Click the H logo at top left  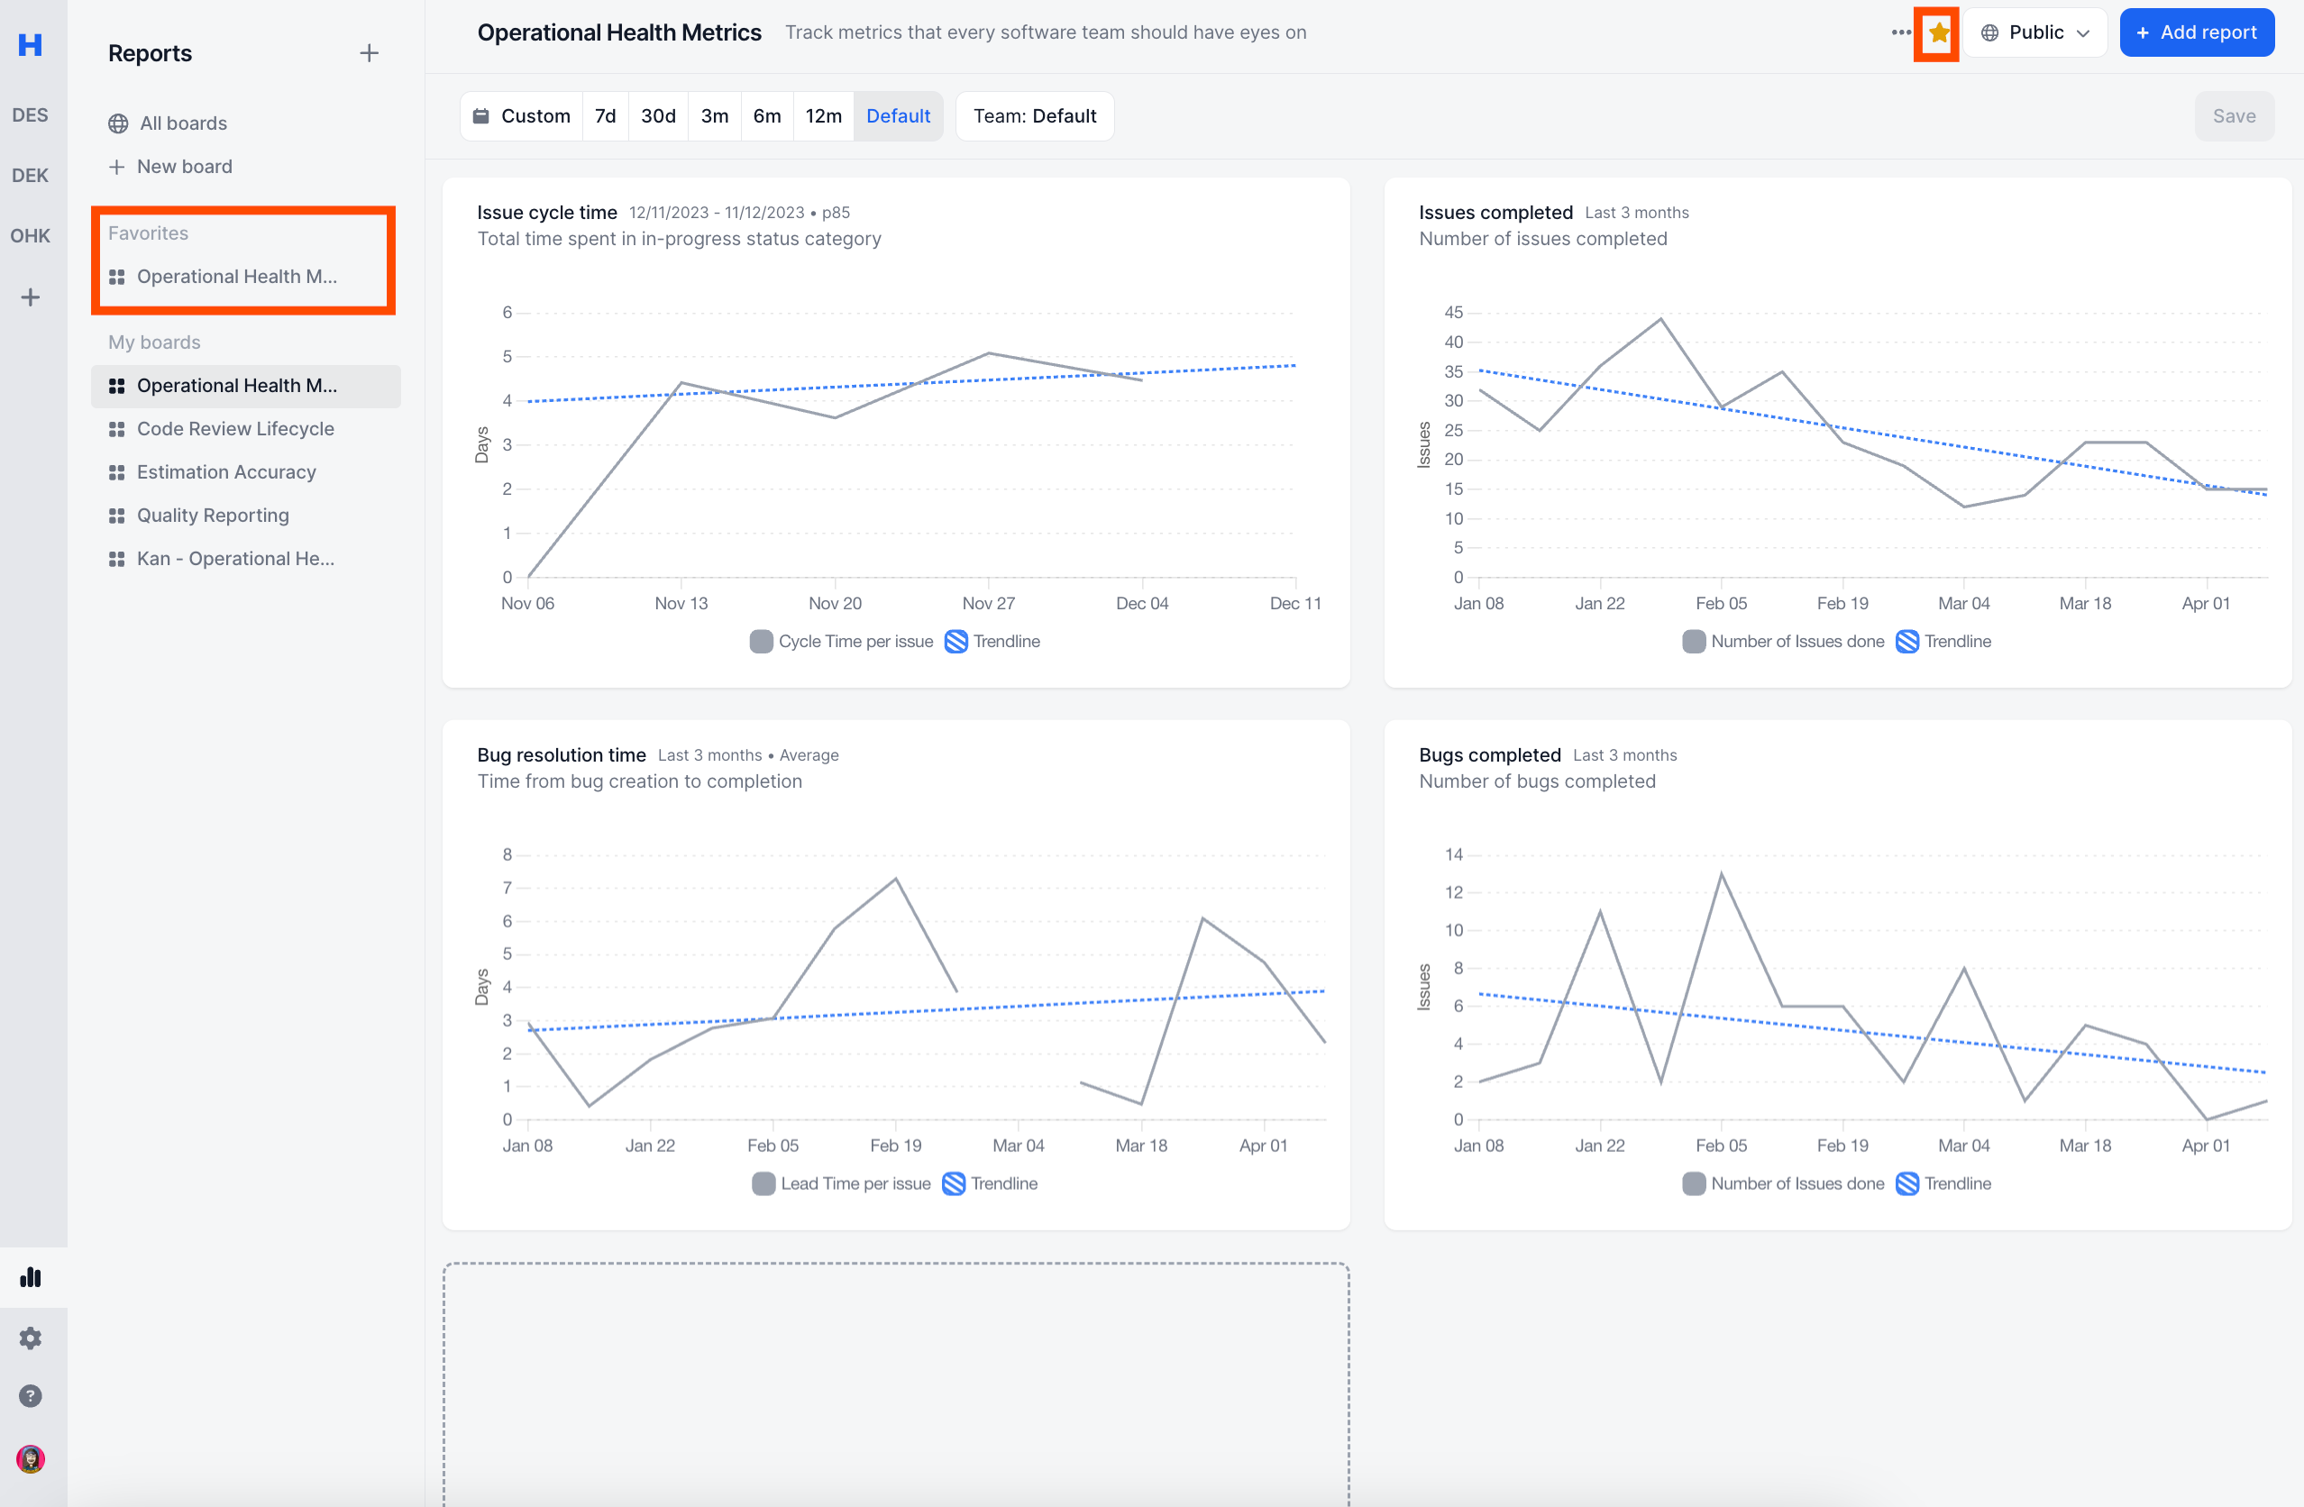coord(31,45)
